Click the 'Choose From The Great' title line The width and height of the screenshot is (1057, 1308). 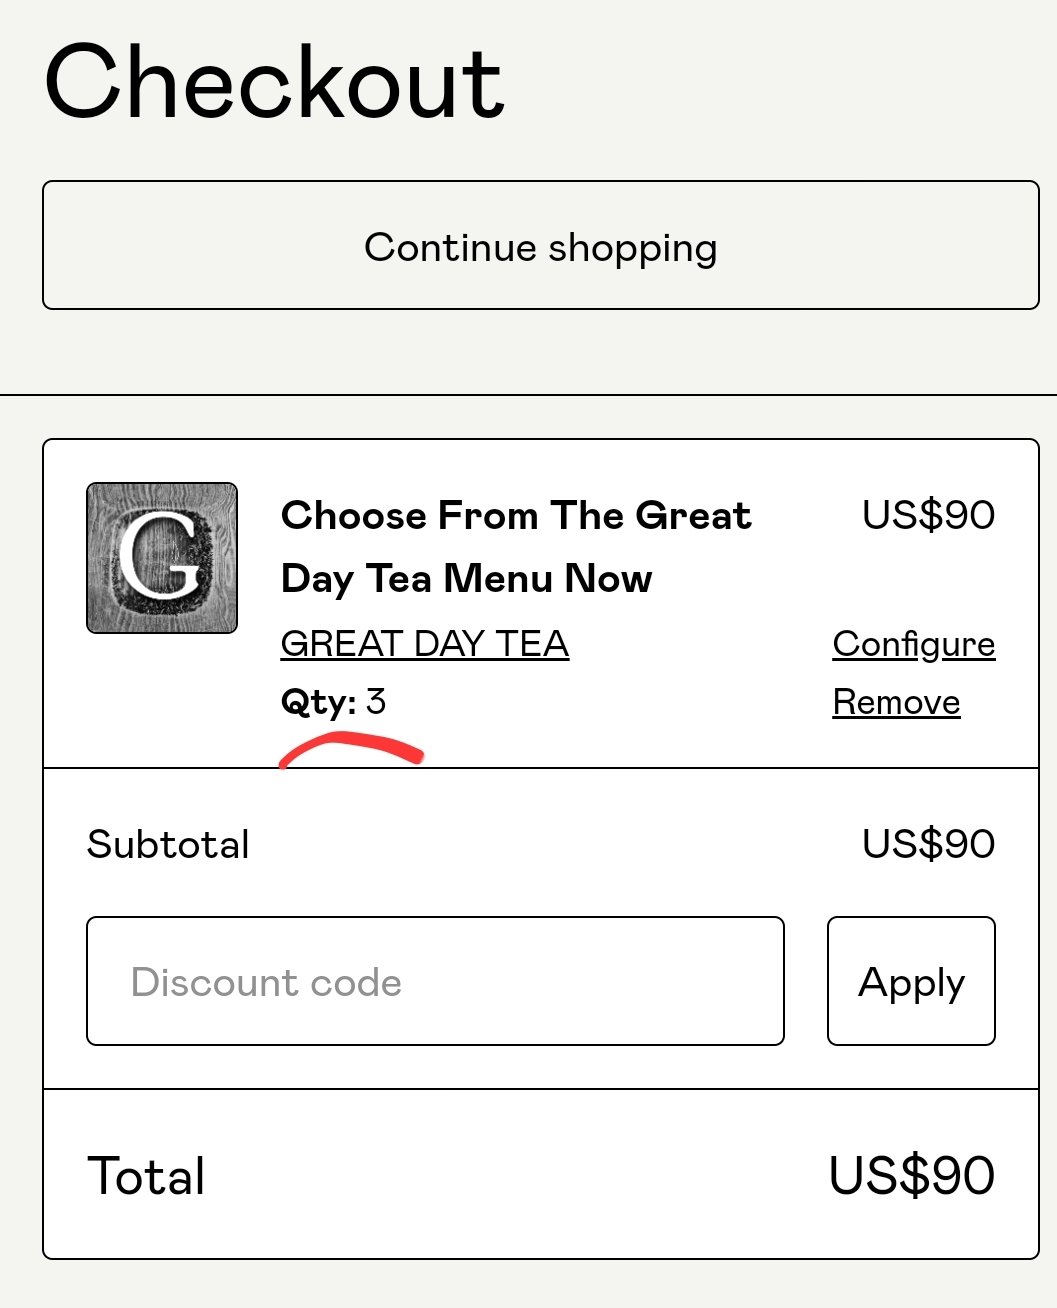click(516, 515)
